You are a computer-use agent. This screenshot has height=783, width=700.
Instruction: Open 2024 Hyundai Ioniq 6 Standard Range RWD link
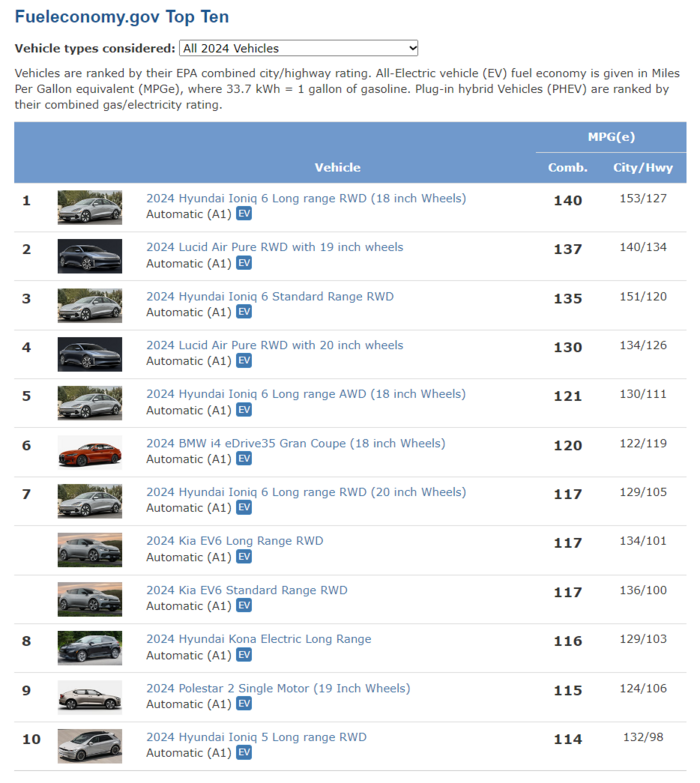pyautogui.click(x=270, y=296)
